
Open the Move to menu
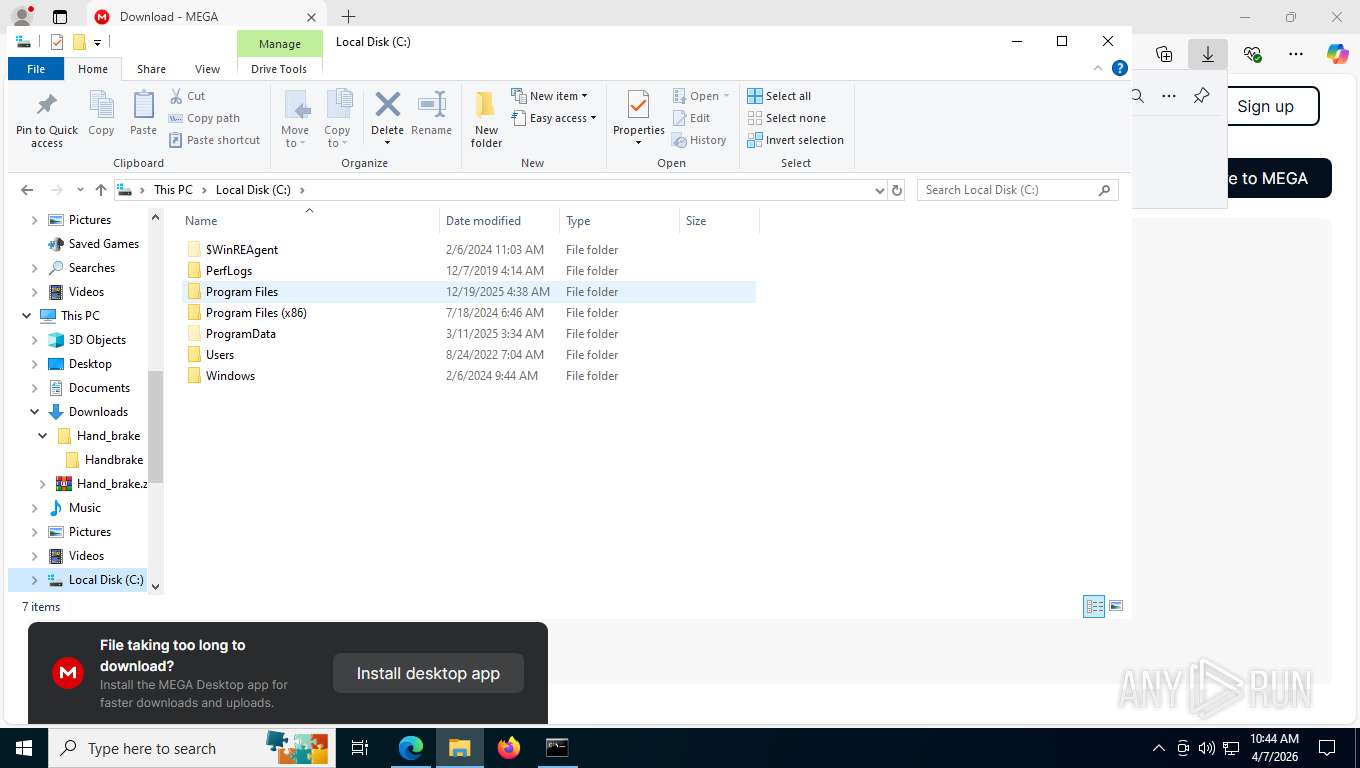[x=295, y=119]
